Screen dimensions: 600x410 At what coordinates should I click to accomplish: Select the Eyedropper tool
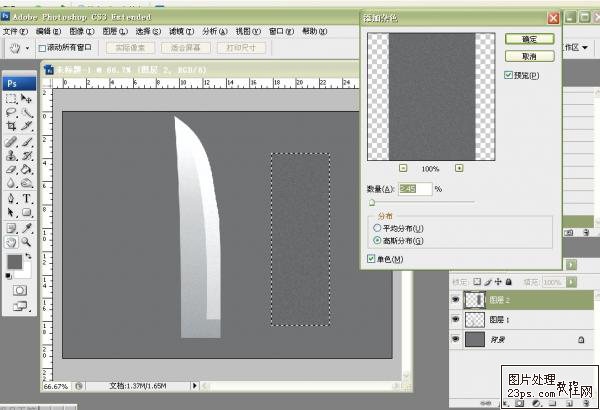coord(26,228)
